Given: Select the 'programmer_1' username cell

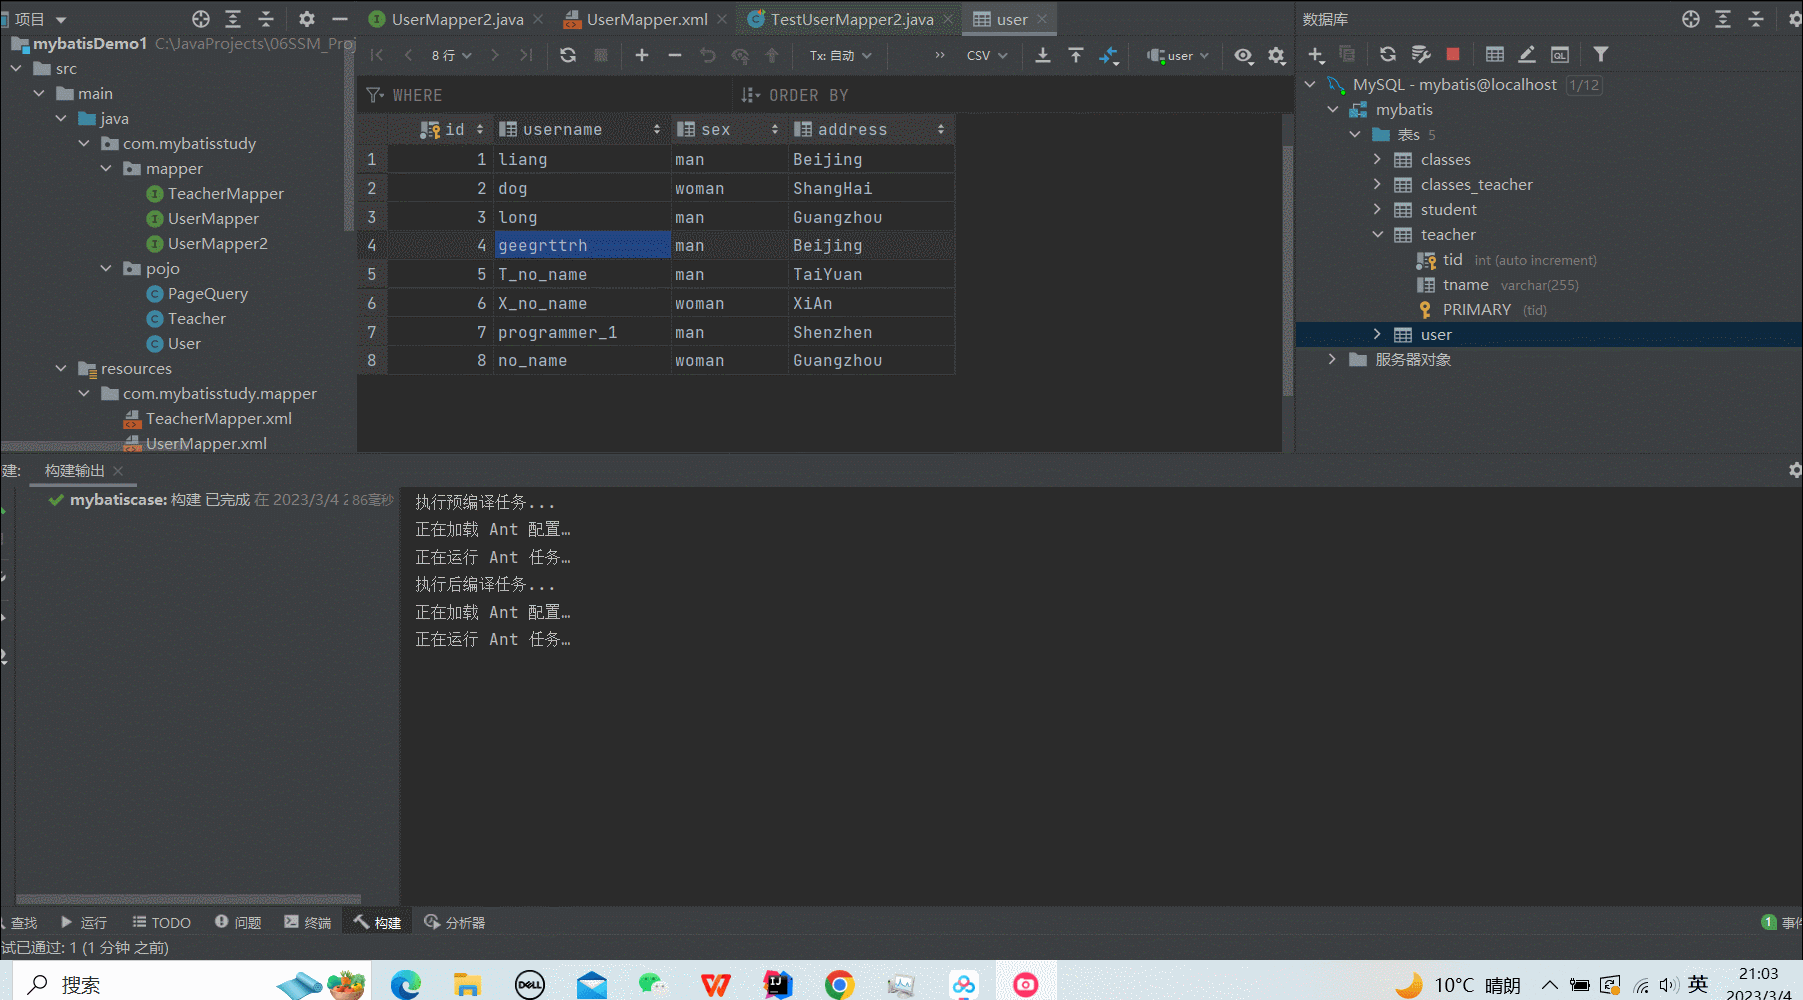Looking at the screenshot, I should point(582,332).
